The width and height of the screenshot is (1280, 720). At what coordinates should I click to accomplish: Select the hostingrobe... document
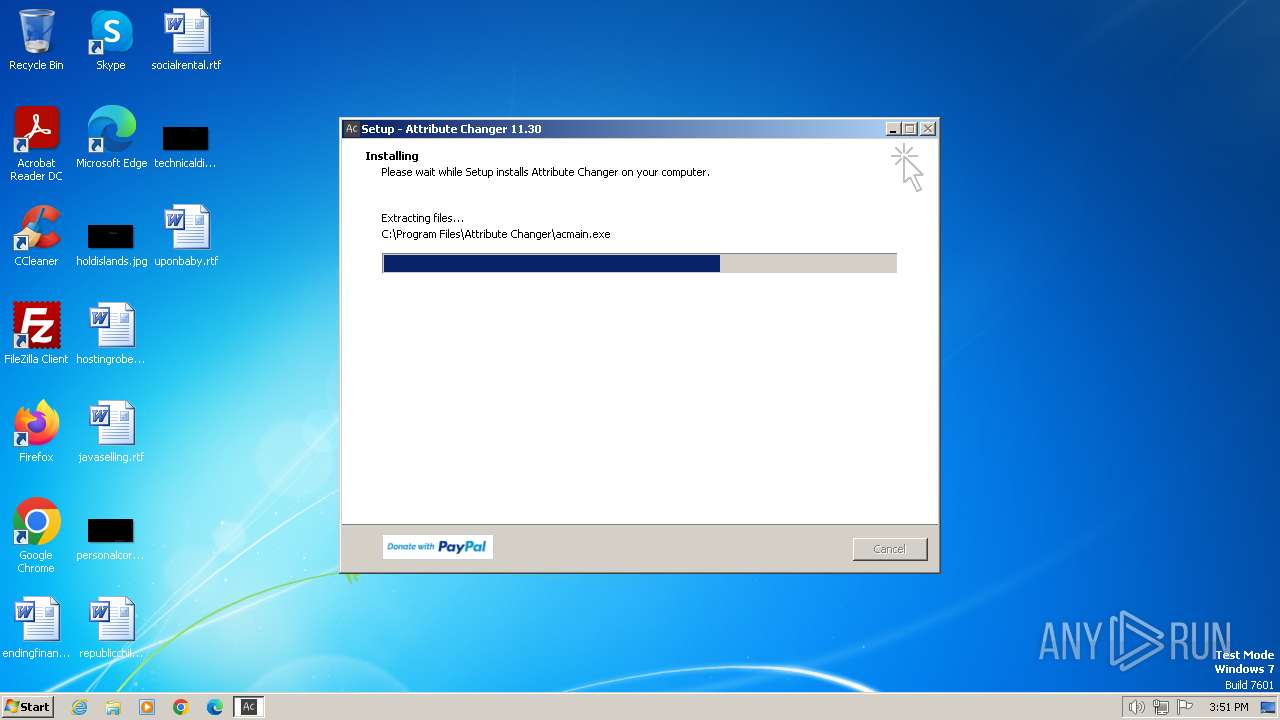pyautogui.click(x=111, y=333)
